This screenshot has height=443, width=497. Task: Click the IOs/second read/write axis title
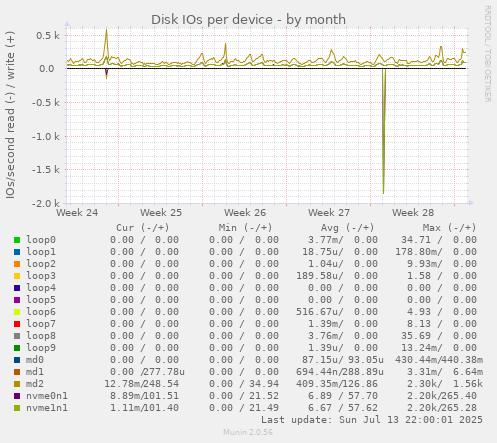tap(10, 115)
